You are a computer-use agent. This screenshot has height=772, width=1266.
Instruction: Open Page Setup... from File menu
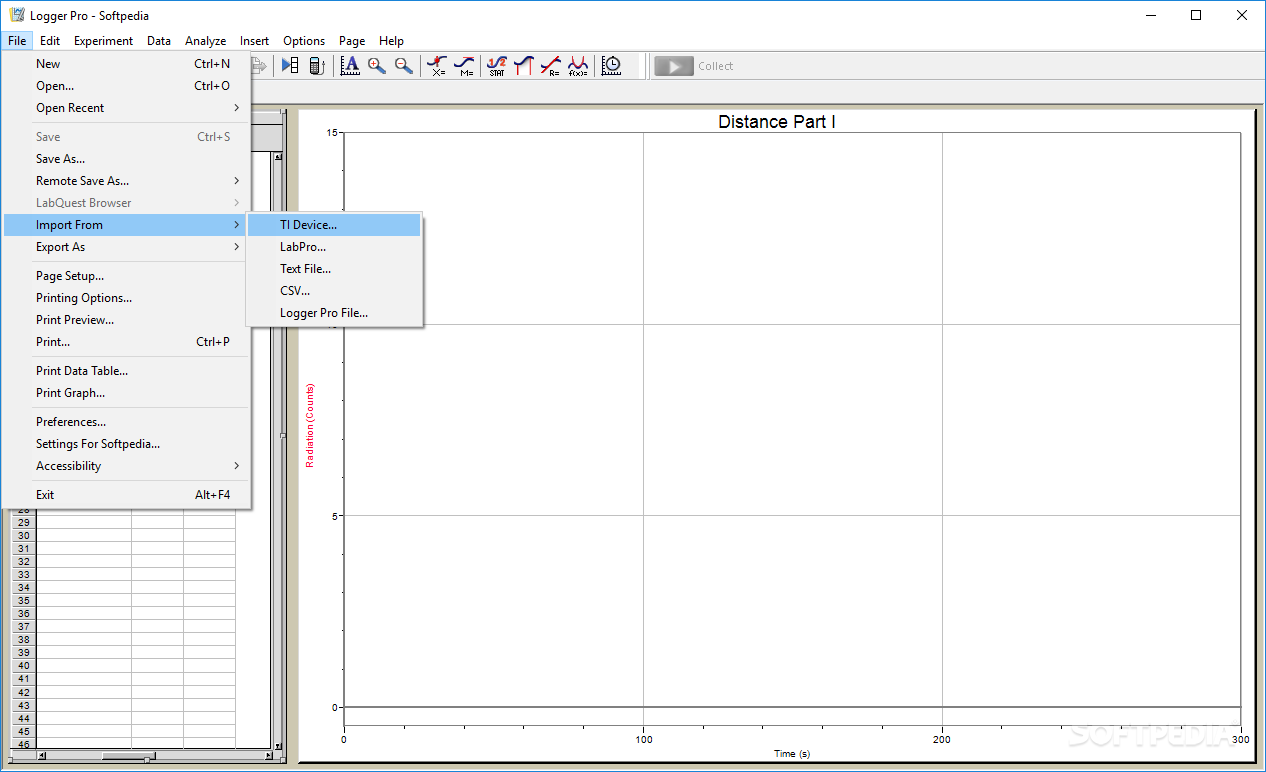pyautogui.click(x=126, y=276)
